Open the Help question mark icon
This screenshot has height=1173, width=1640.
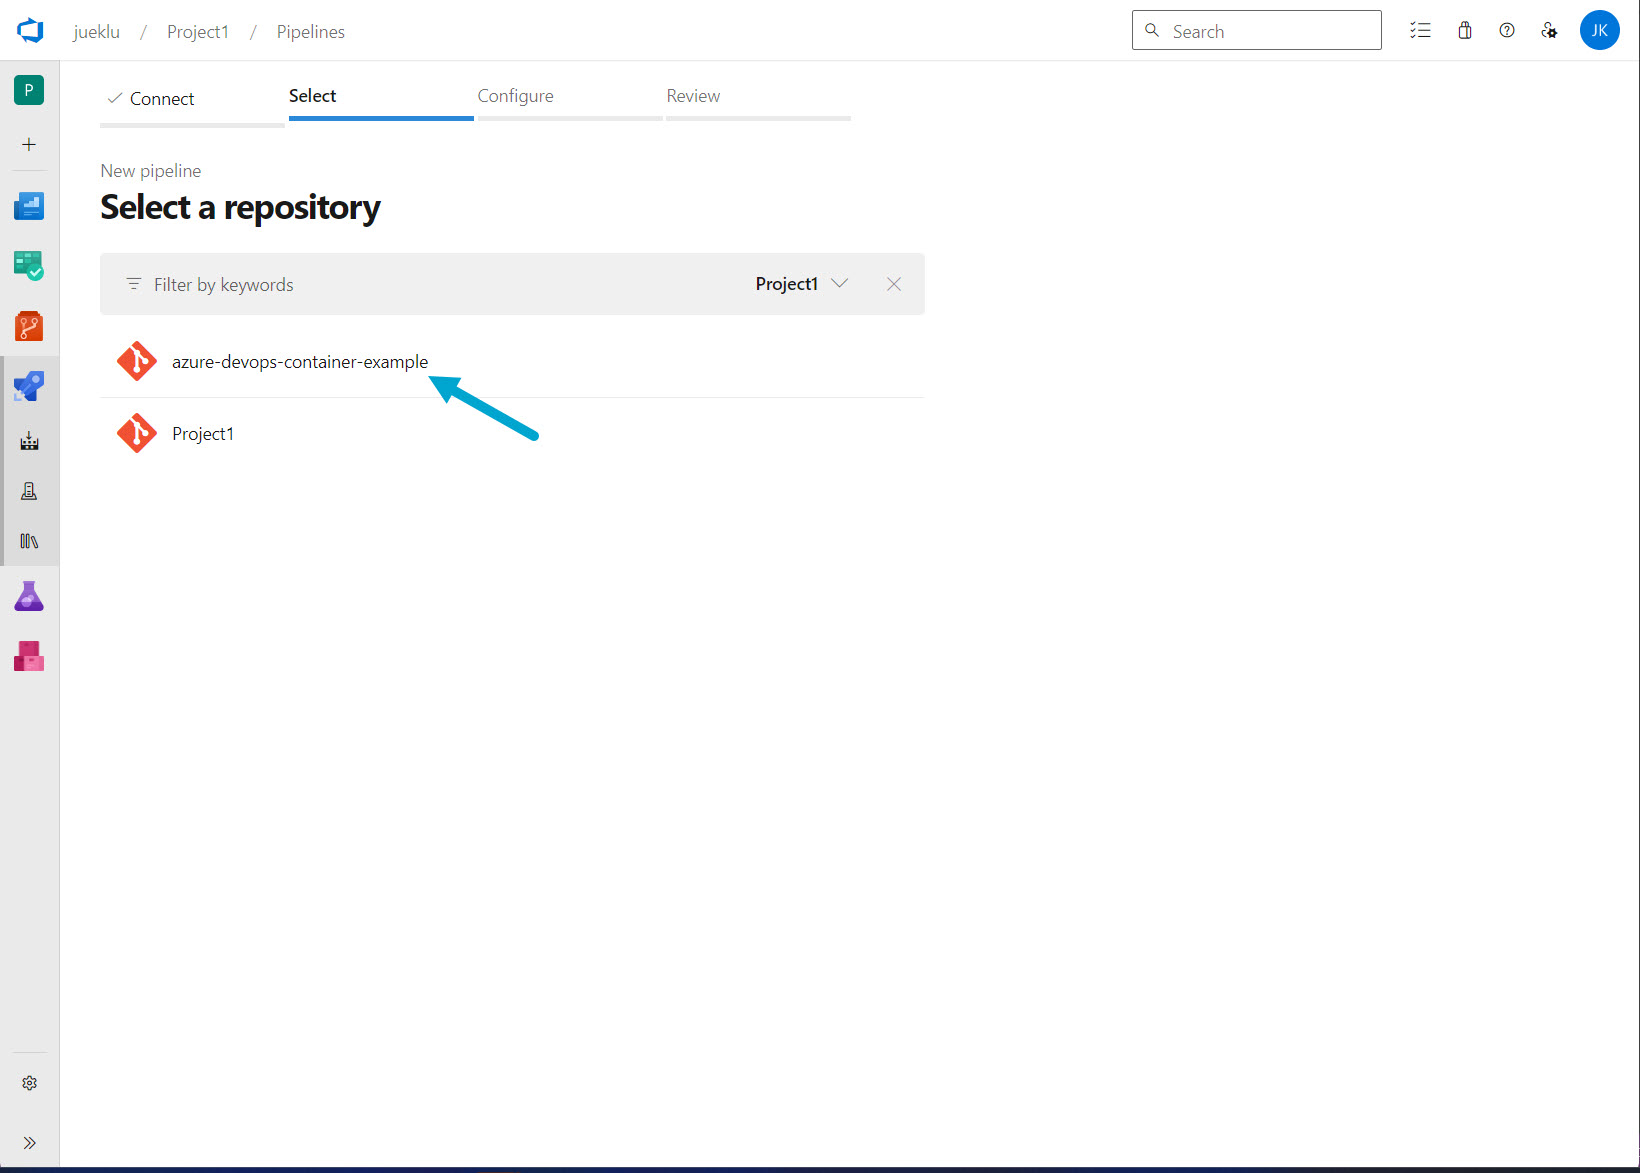point(1506,31)
